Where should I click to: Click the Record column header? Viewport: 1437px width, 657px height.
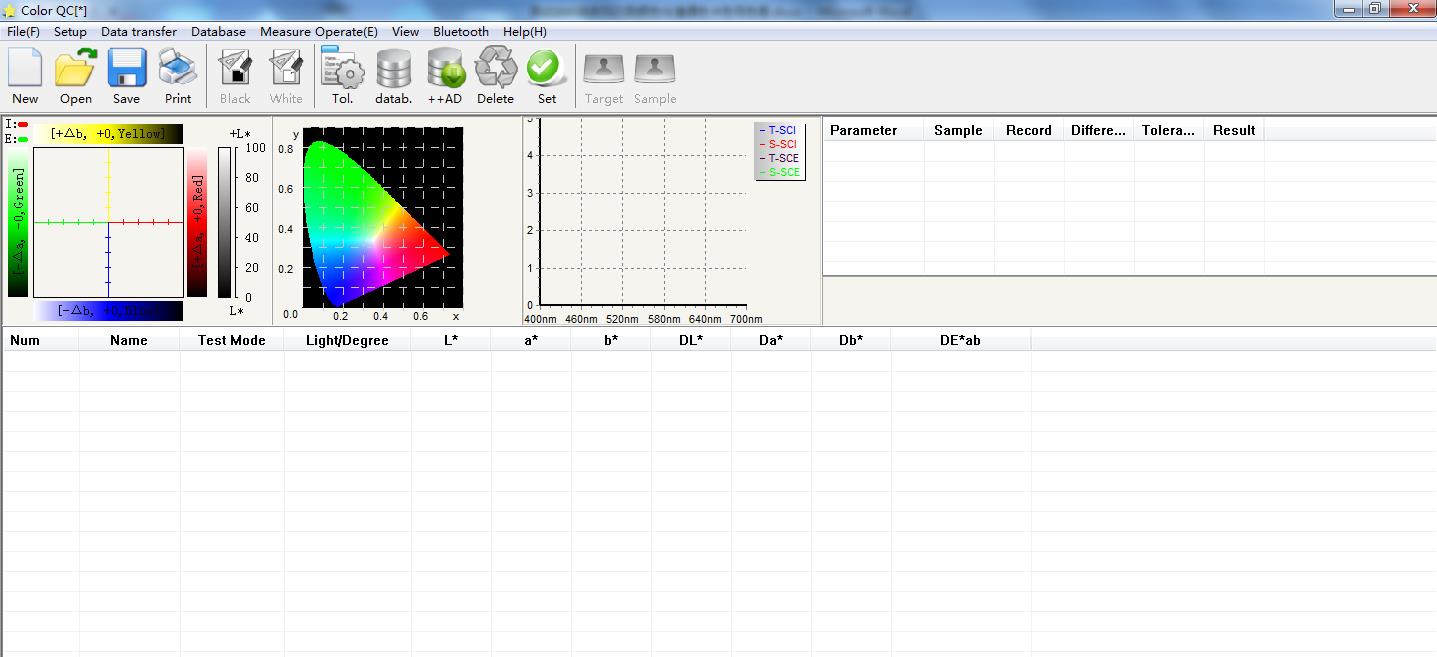tap(1029, 130)
